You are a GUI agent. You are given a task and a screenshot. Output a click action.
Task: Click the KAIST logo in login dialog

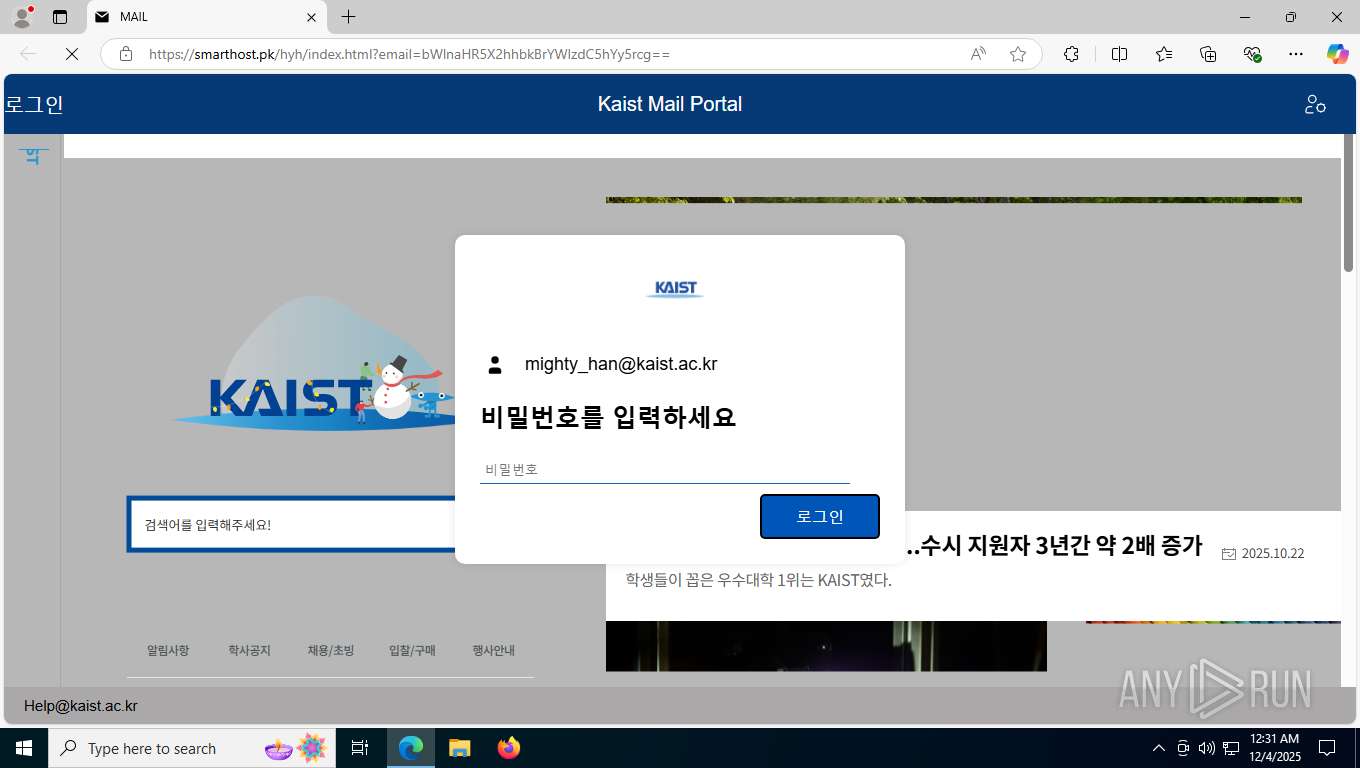pyautogui.click(x=675, y=289)
